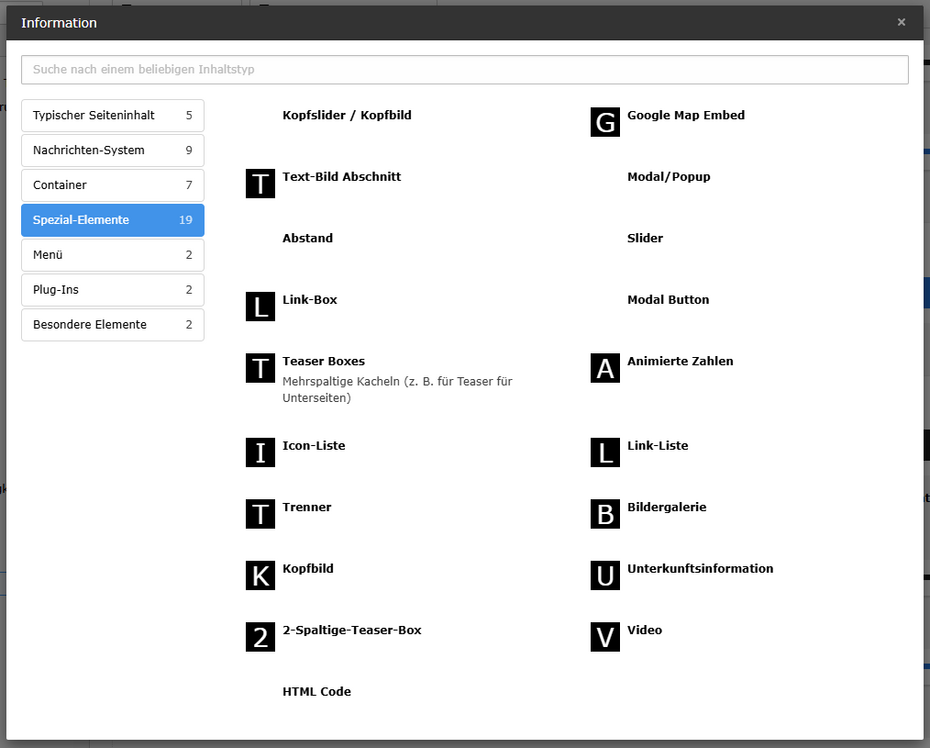This screenshot has height=748, width=930.
Task: Click the Google Map Embed 'G' icon
Action: point(605,122)
